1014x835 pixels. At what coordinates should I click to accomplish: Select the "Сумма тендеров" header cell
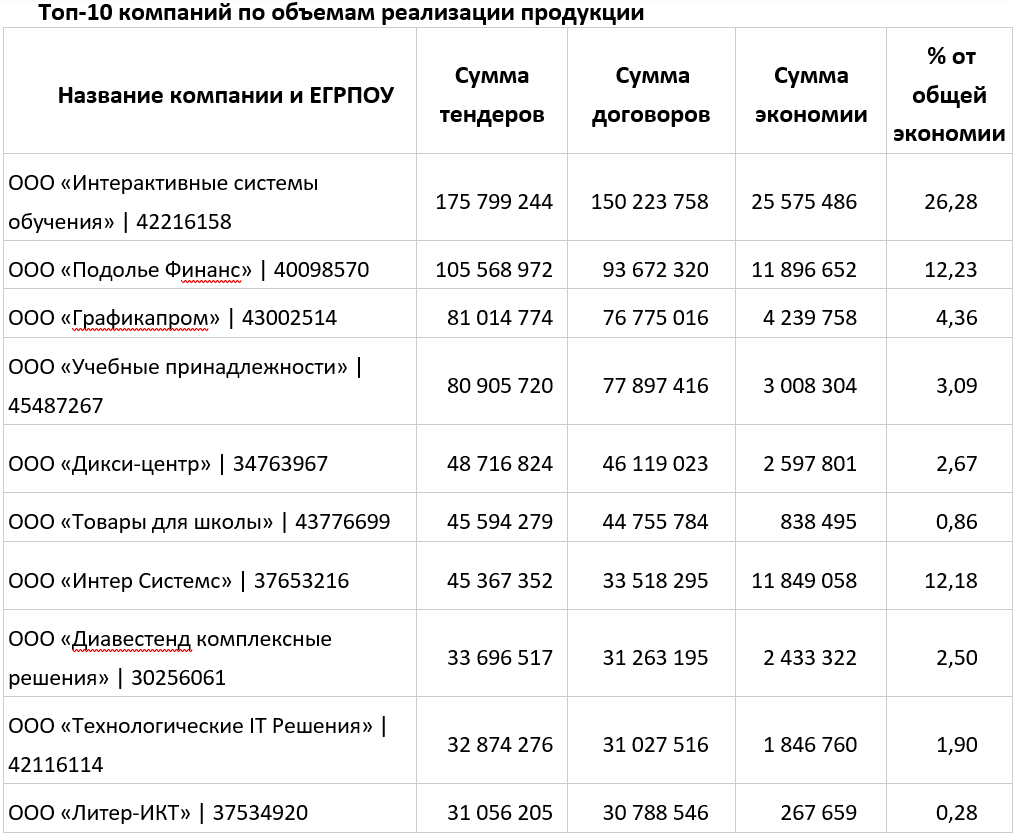(492, 95)
